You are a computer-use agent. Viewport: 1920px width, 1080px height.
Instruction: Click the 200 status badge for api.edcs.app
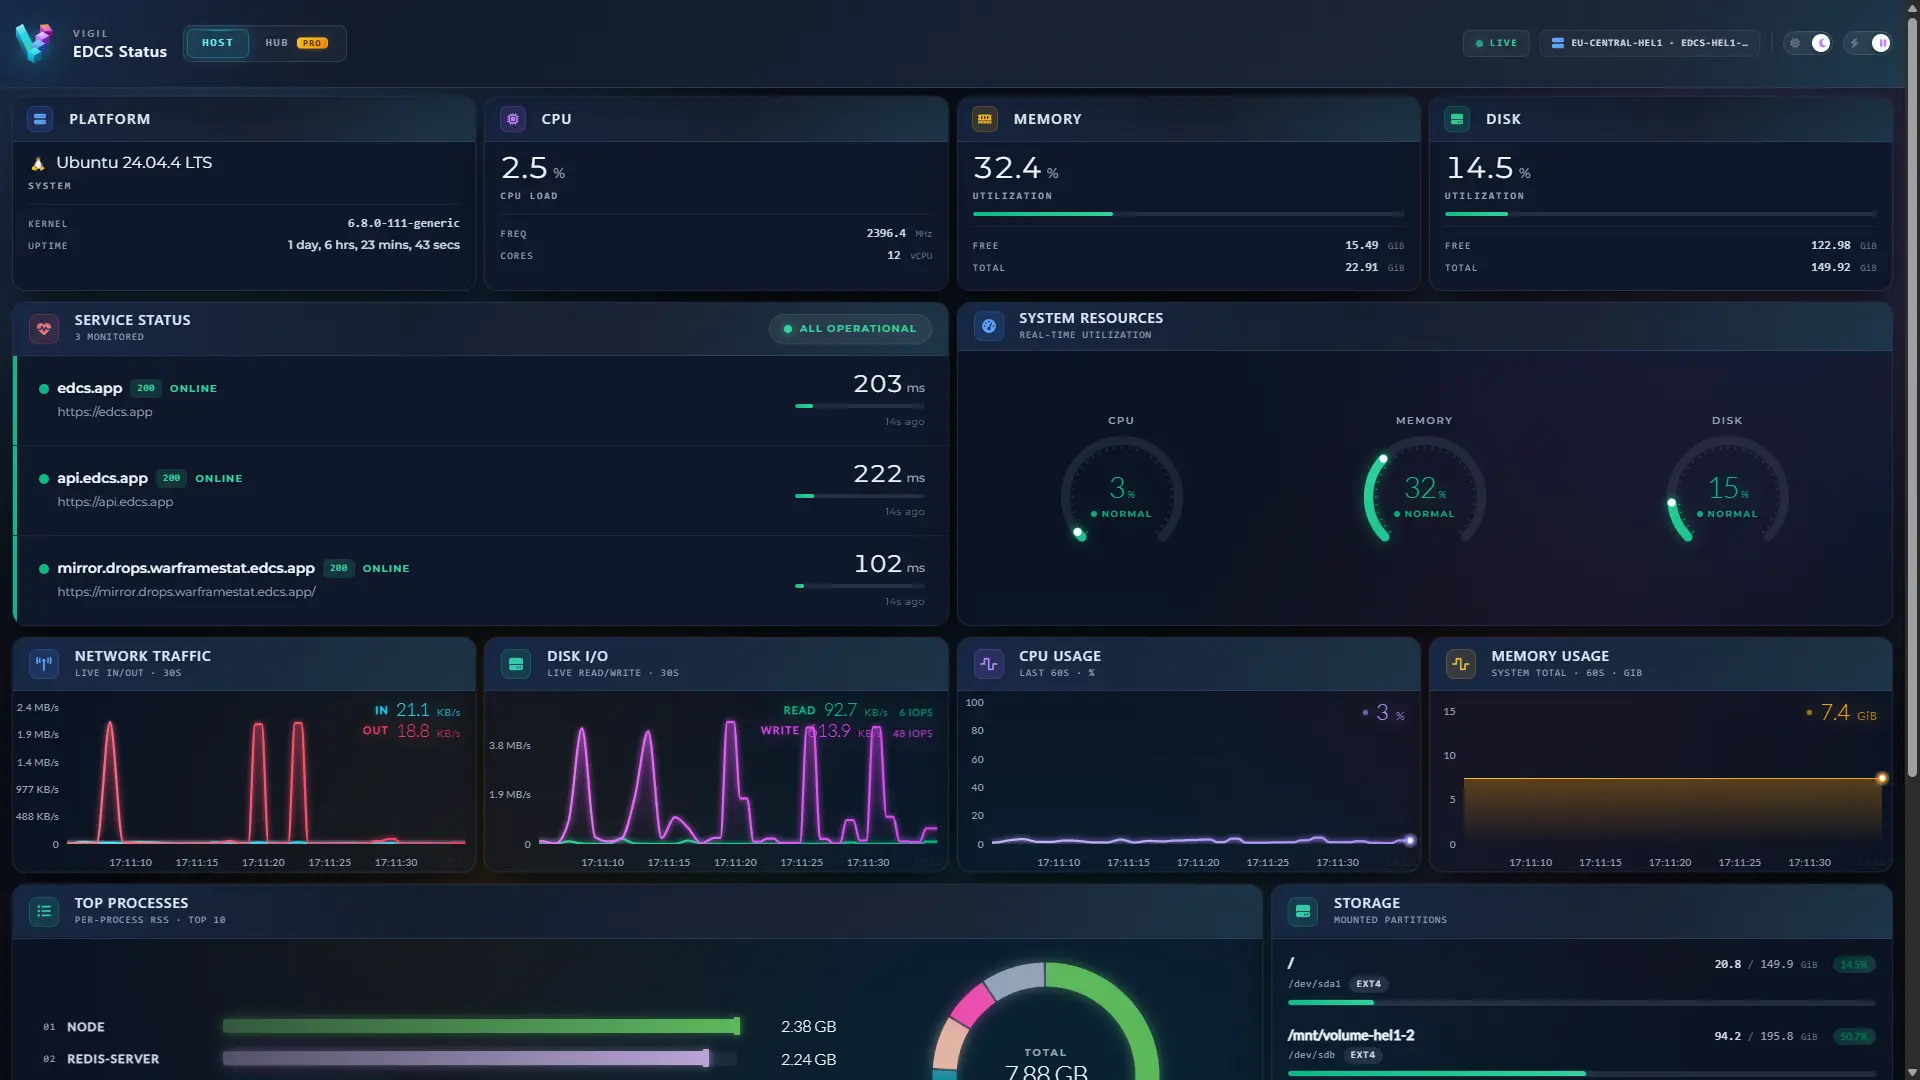click(x=171, y=478)
